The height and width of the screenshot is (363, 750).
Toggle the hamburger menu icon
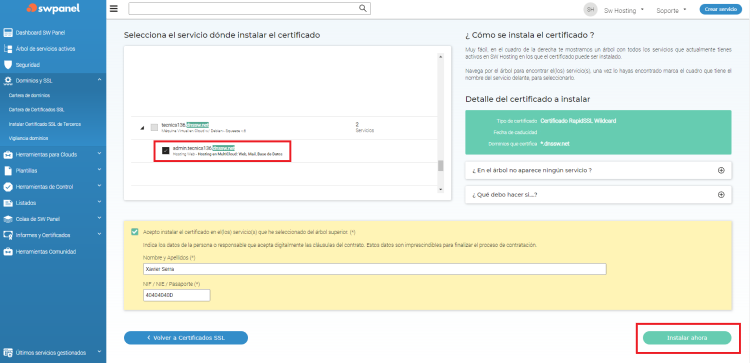[113, 9]
